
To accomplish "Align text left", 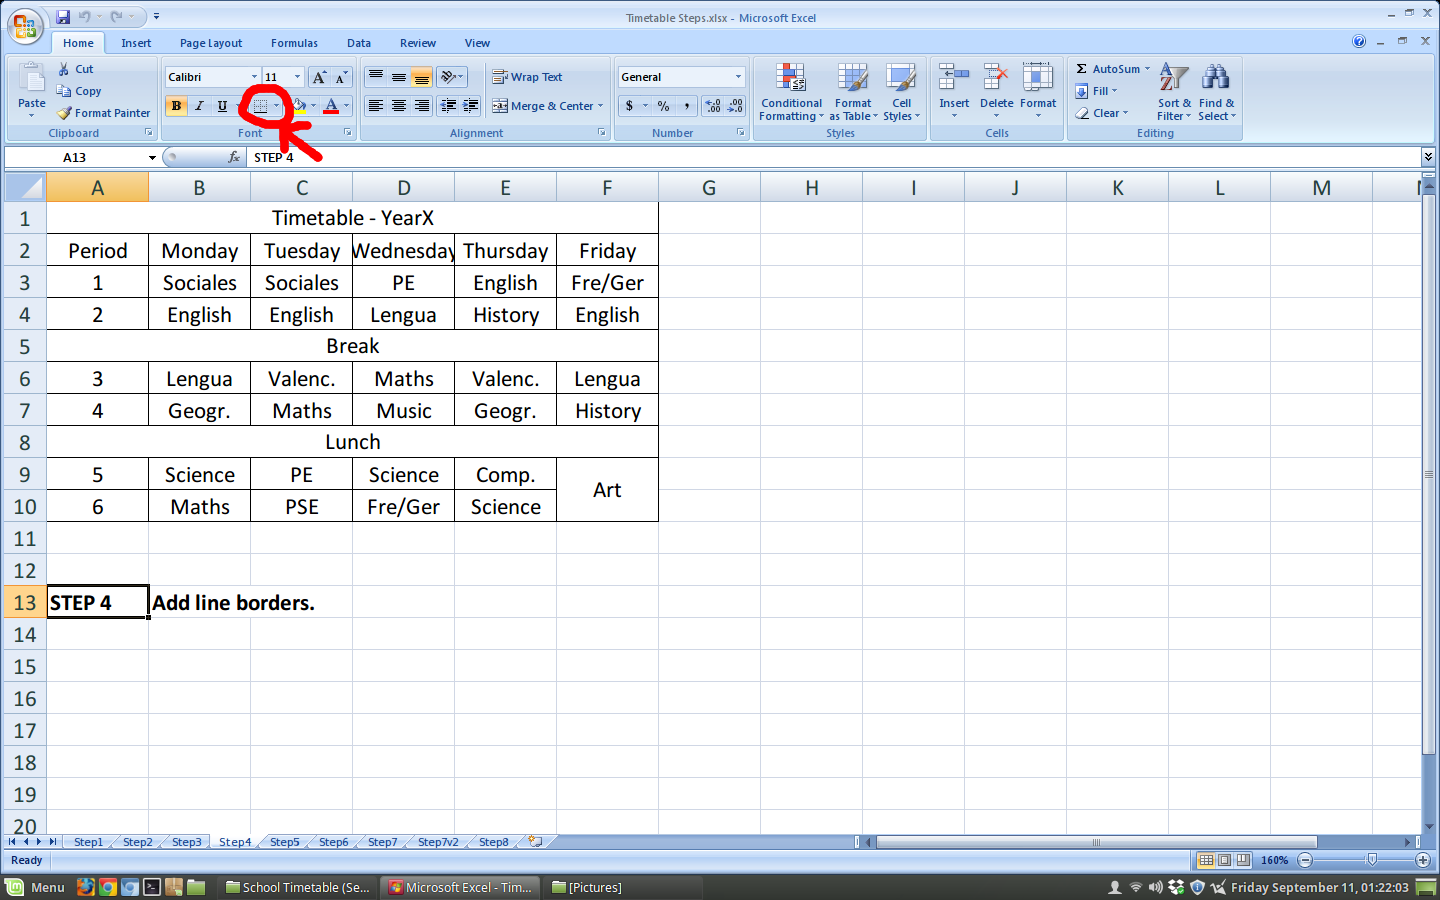I will coord(376,106).
